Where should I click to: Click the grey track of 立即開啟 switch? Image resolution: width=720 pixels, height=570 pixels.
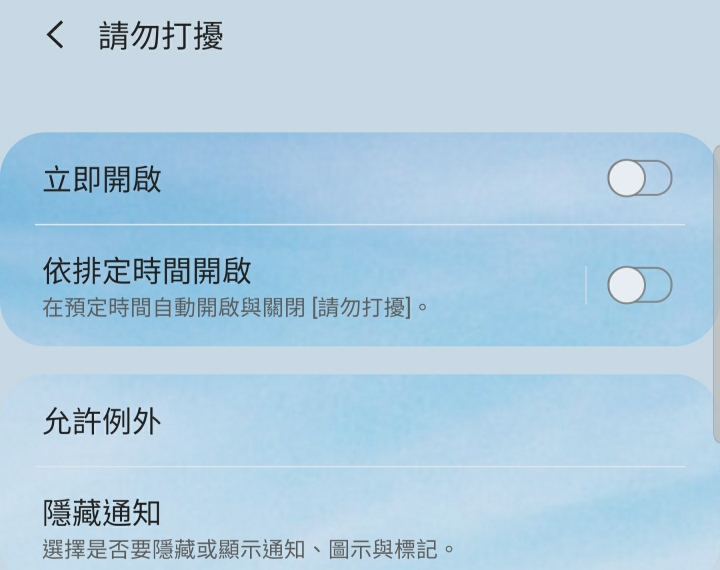659,178
